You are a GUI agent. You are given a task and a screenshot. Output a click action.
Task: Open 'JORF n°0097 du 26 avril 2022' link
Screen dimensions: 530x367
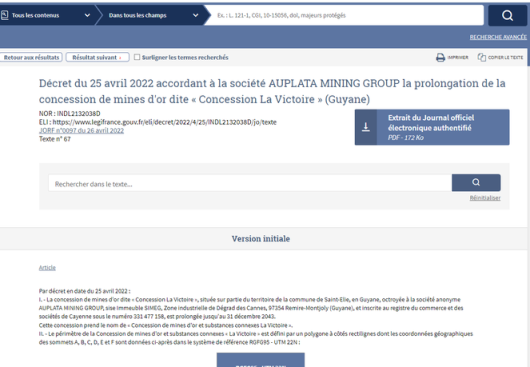[x=81, y=130]
